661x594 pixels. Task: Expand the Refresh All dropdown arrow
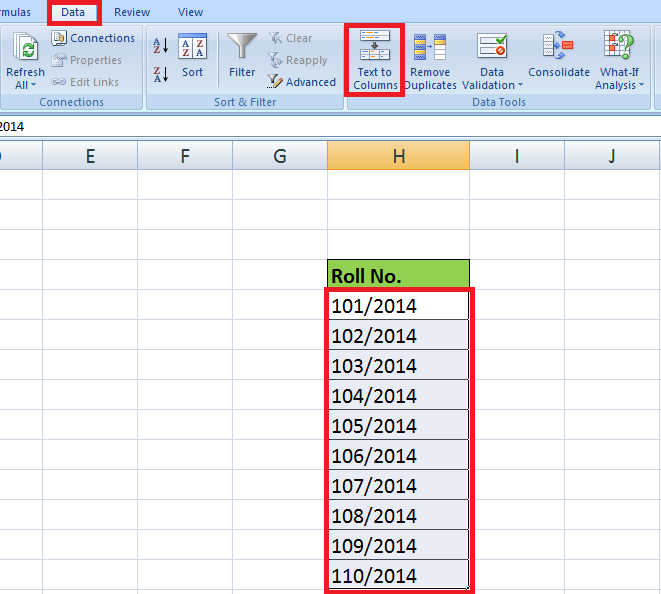coord(33,85)
